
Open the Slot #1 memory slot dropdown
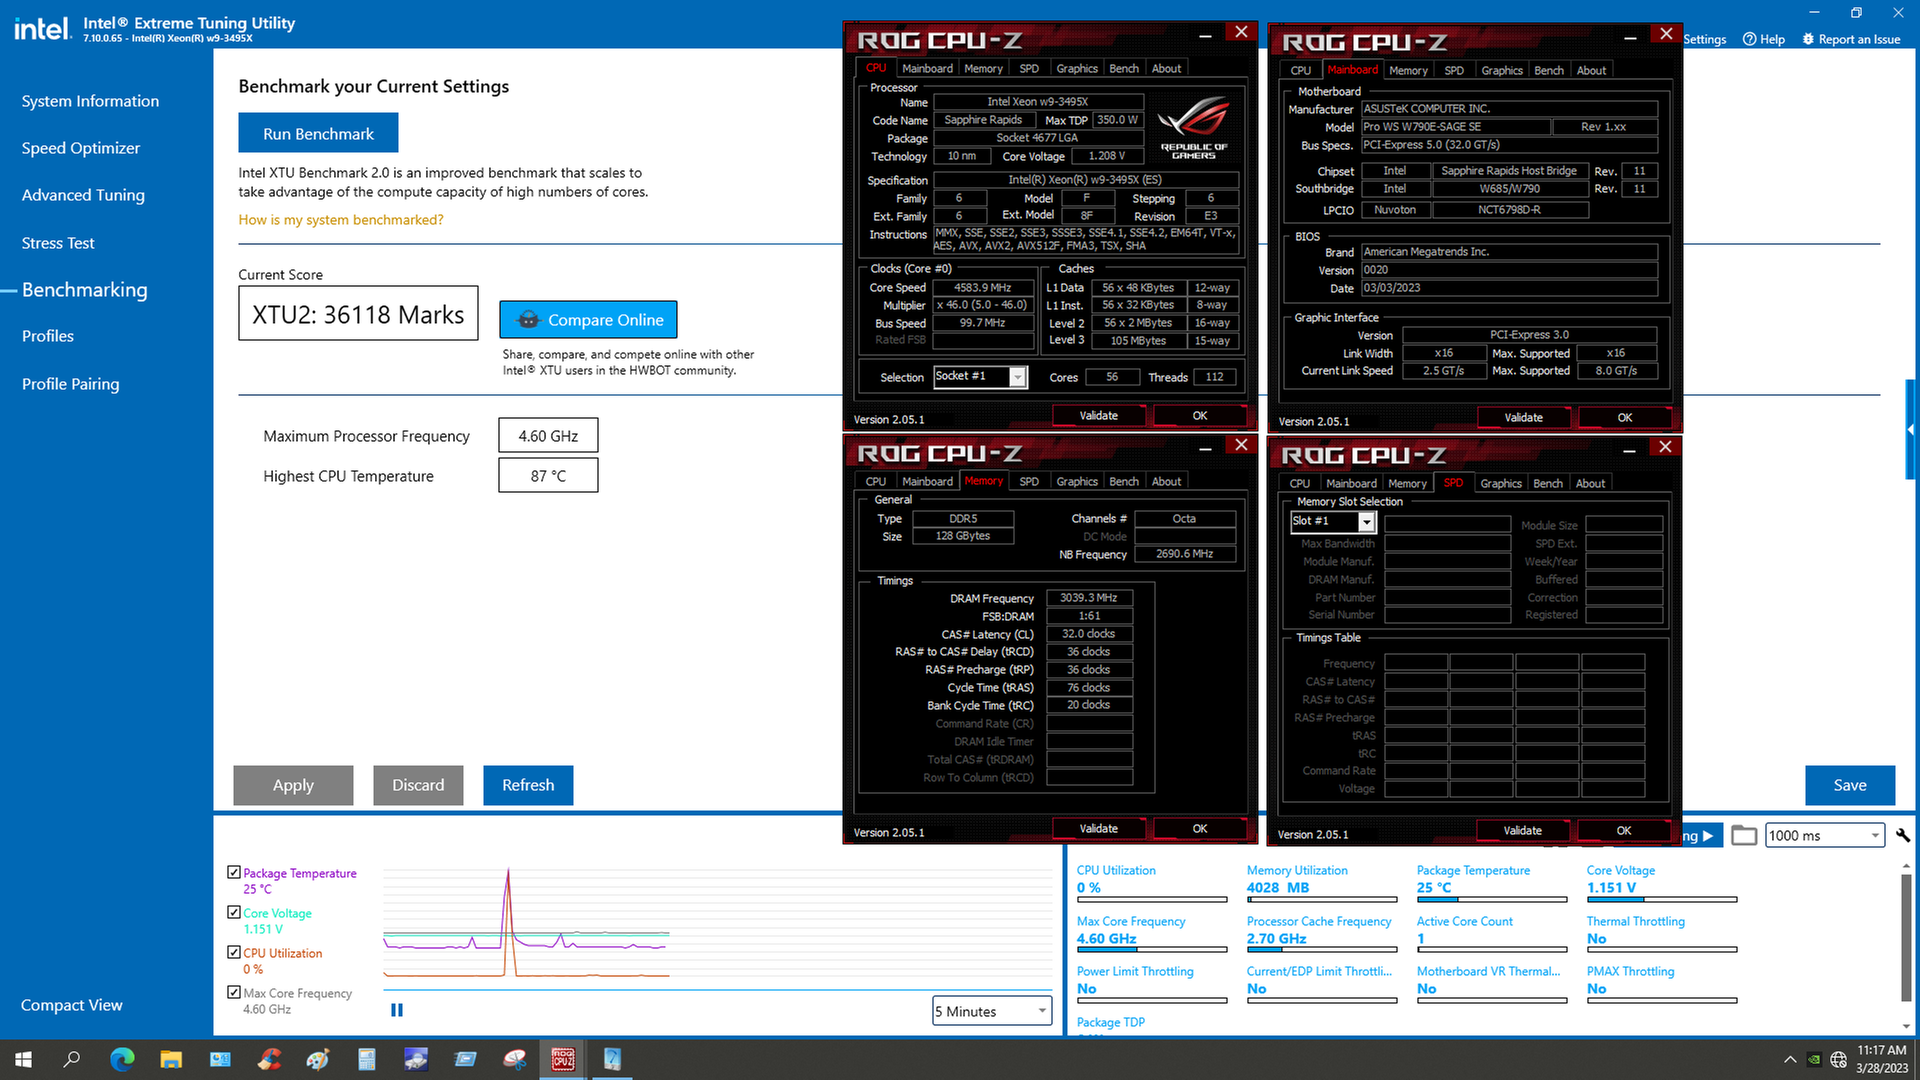(x=1333, y=521)
